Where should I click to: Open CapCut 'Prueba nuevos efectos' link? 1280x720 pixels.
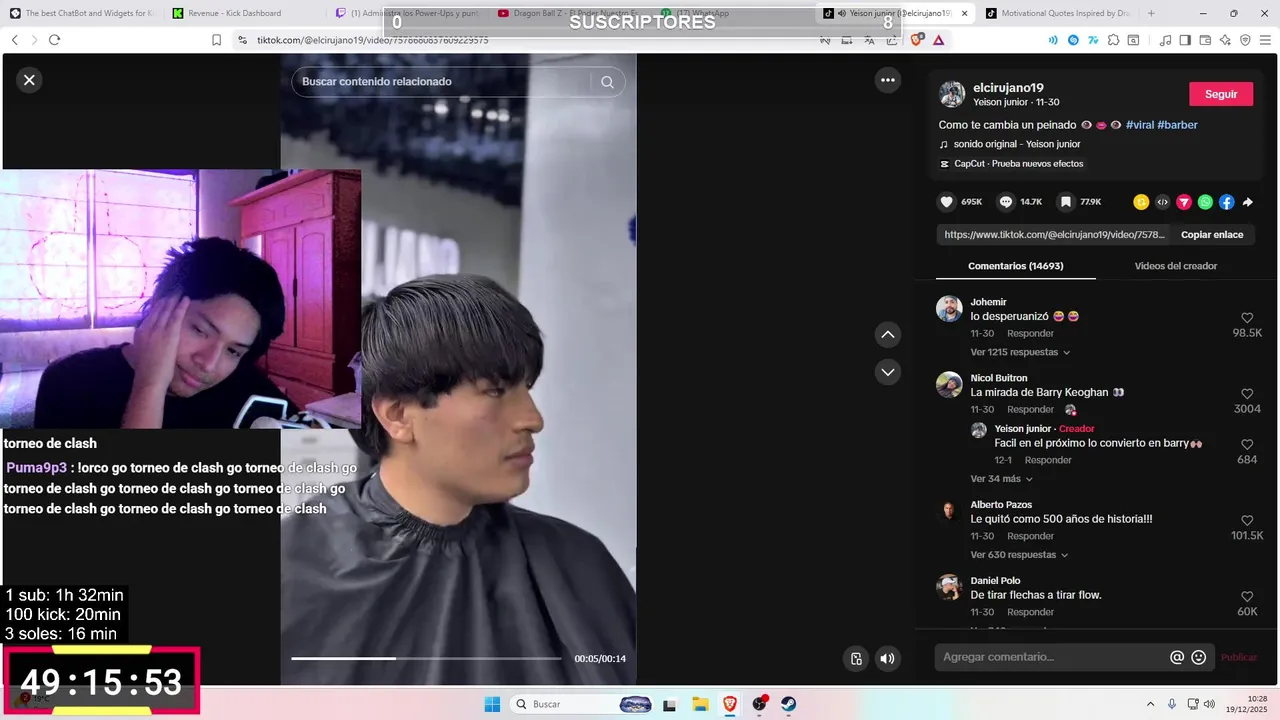pyautogui.click(x=1010, y=164)
